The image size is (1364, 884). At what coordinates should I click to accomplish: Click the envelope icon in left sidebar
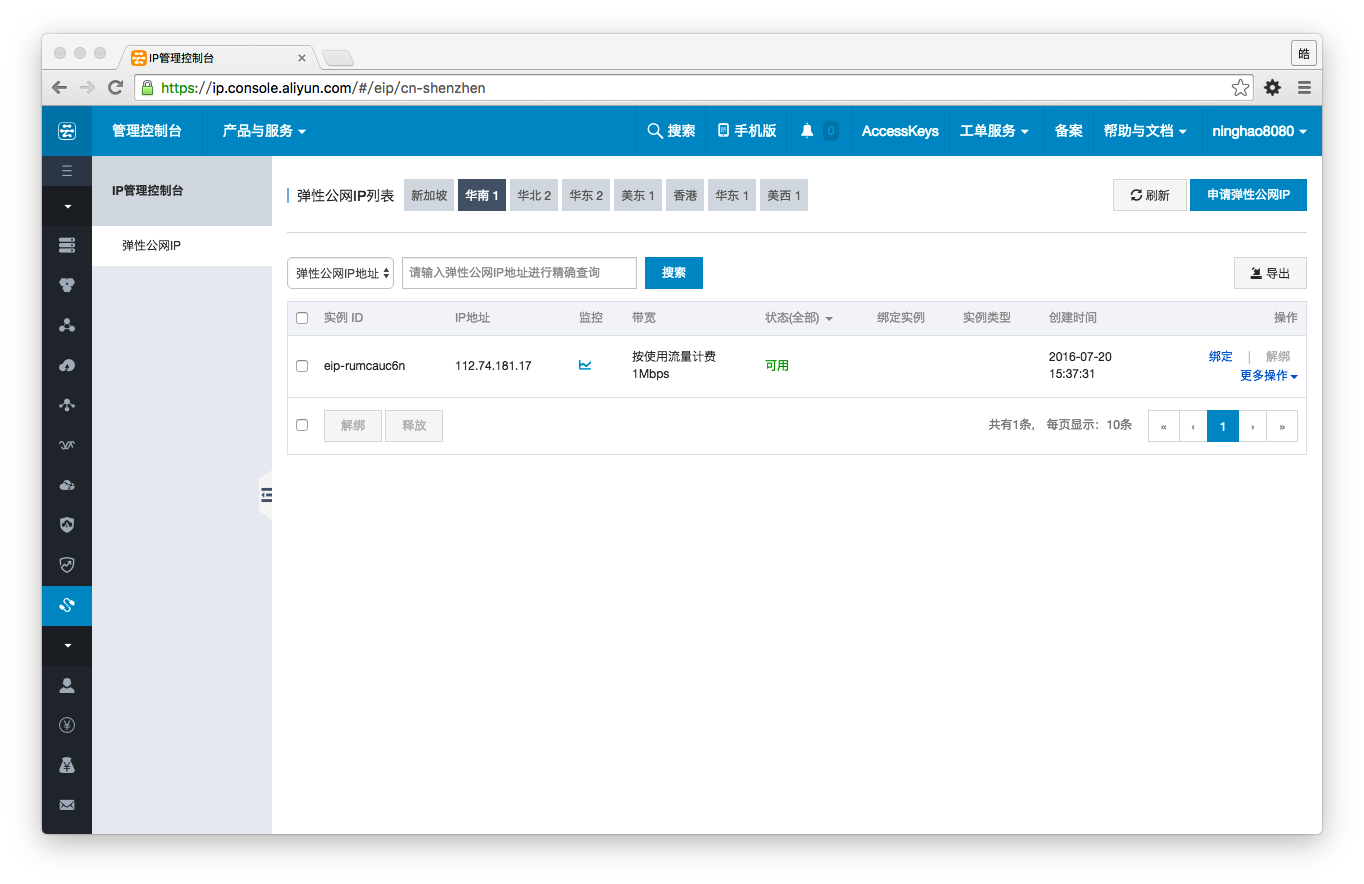67,805
